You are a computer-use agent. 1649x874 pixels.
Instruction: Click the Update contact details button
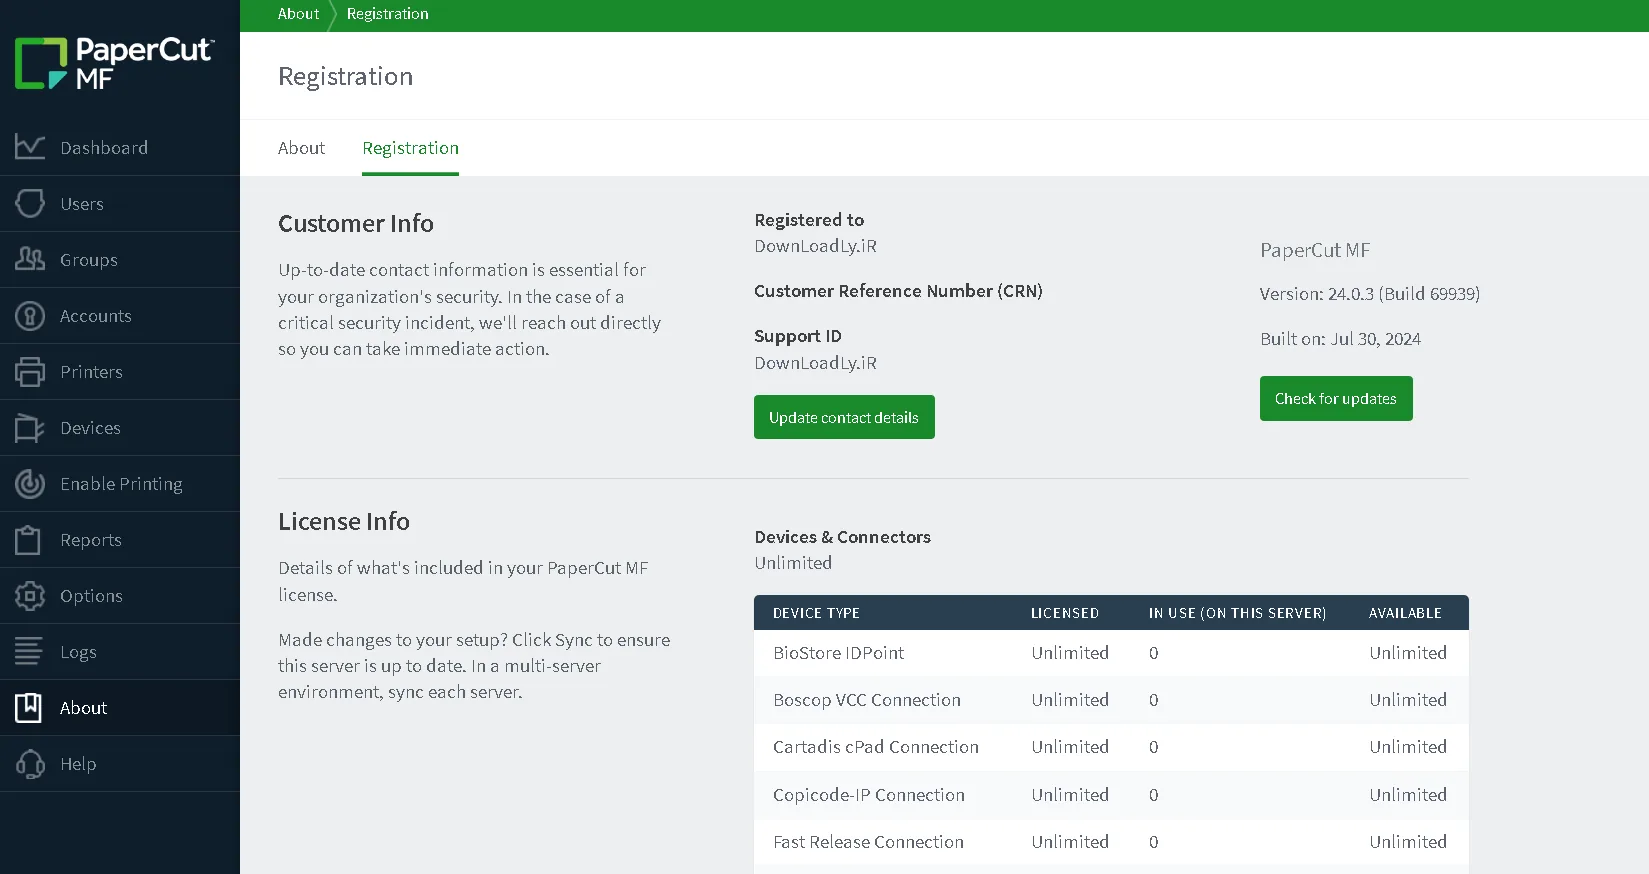pos(844,417)
